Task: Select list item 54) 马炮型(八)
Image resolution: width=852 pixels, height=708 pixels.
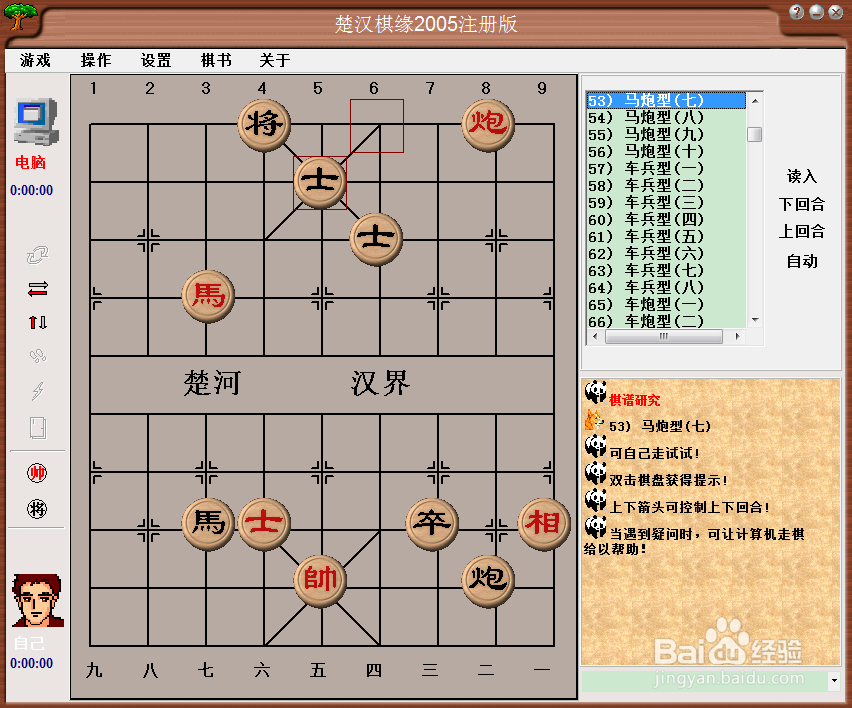Action: (666, 117)
